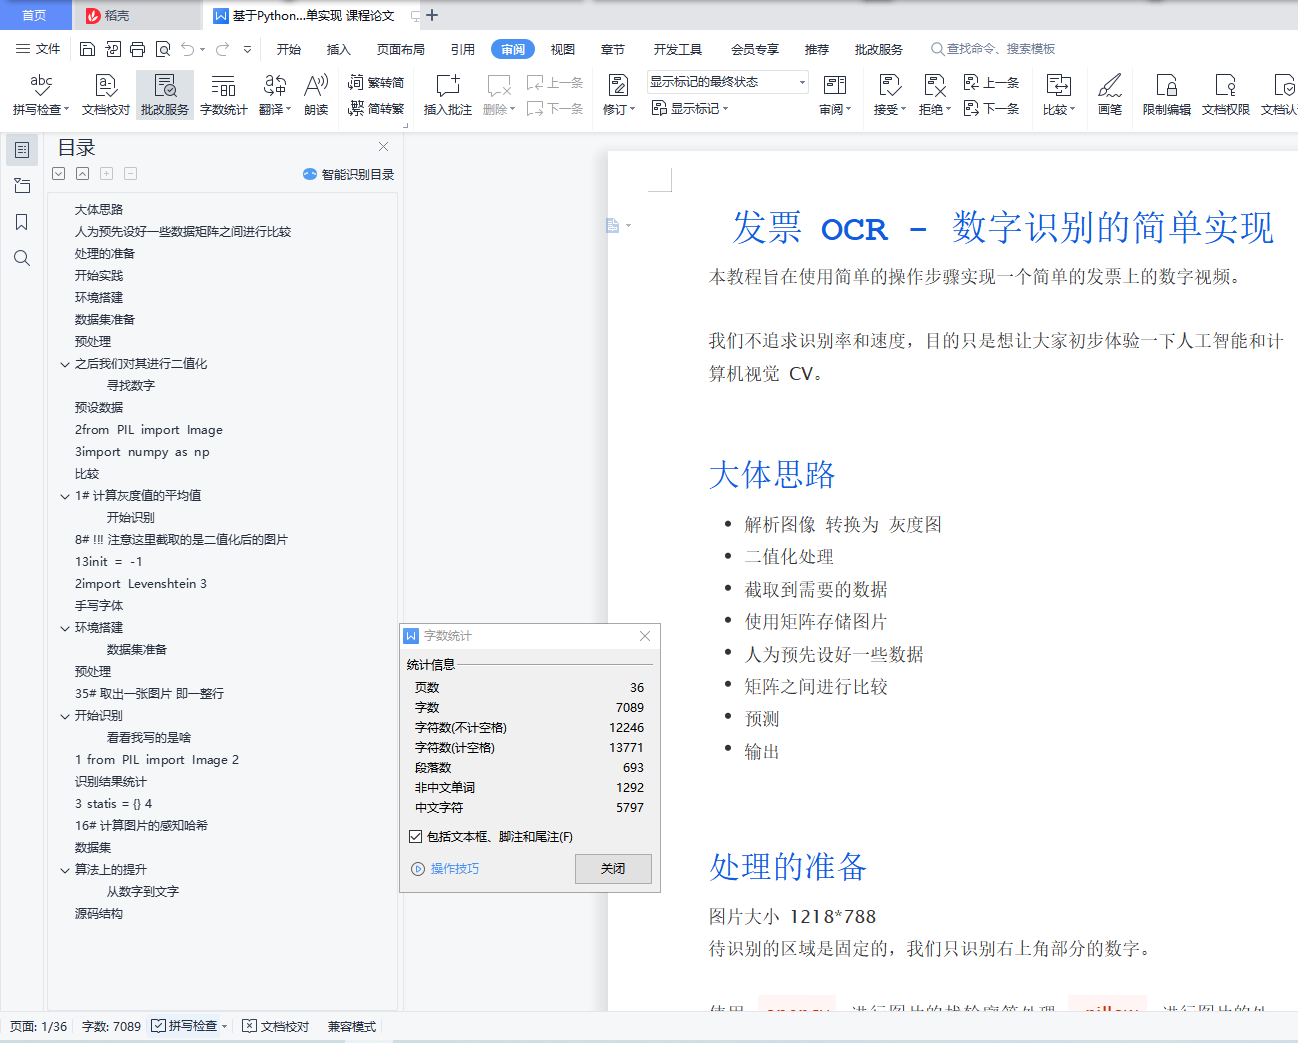This screenshot has width=1298, height=1043.
Task: Jump to 处理的准备 in the outline
Action: click(105, 254)
